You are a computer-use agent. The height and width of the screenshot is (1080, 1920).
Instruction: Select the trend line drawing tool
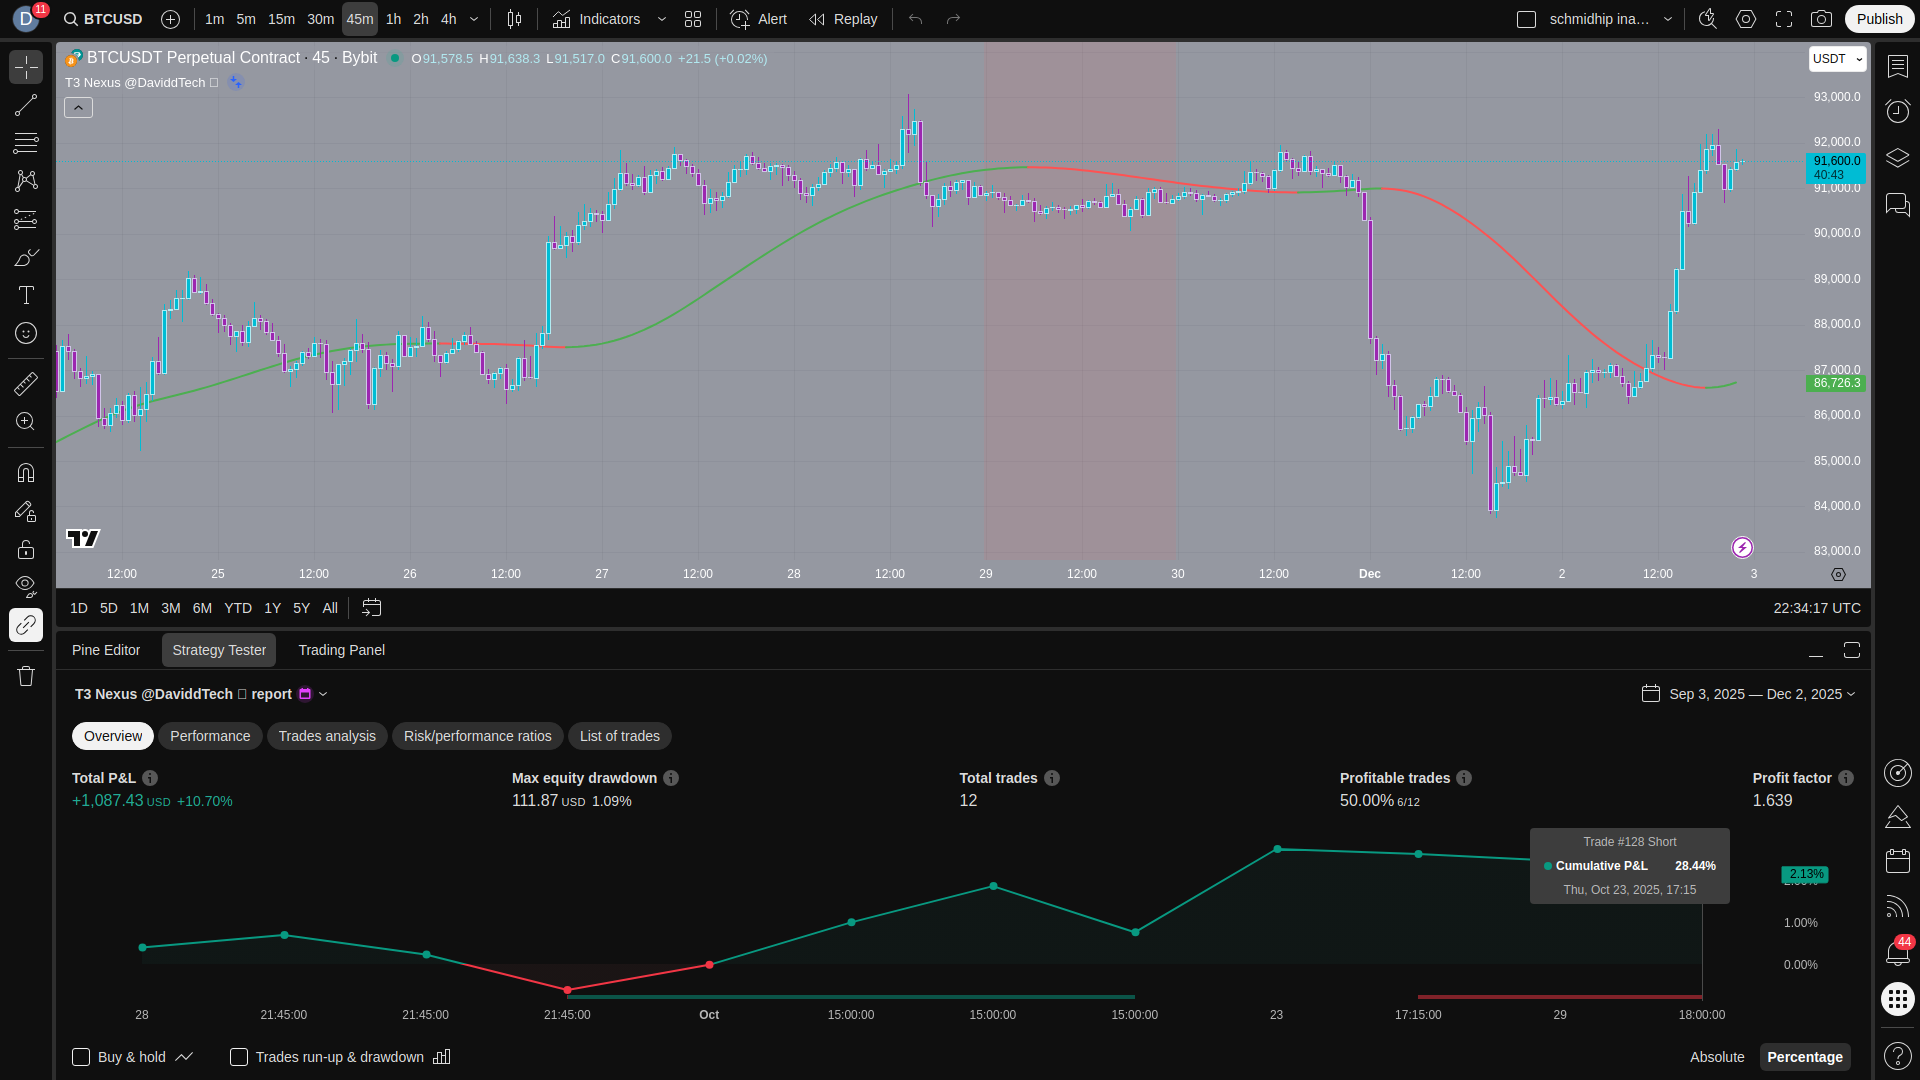pos(26,105)
